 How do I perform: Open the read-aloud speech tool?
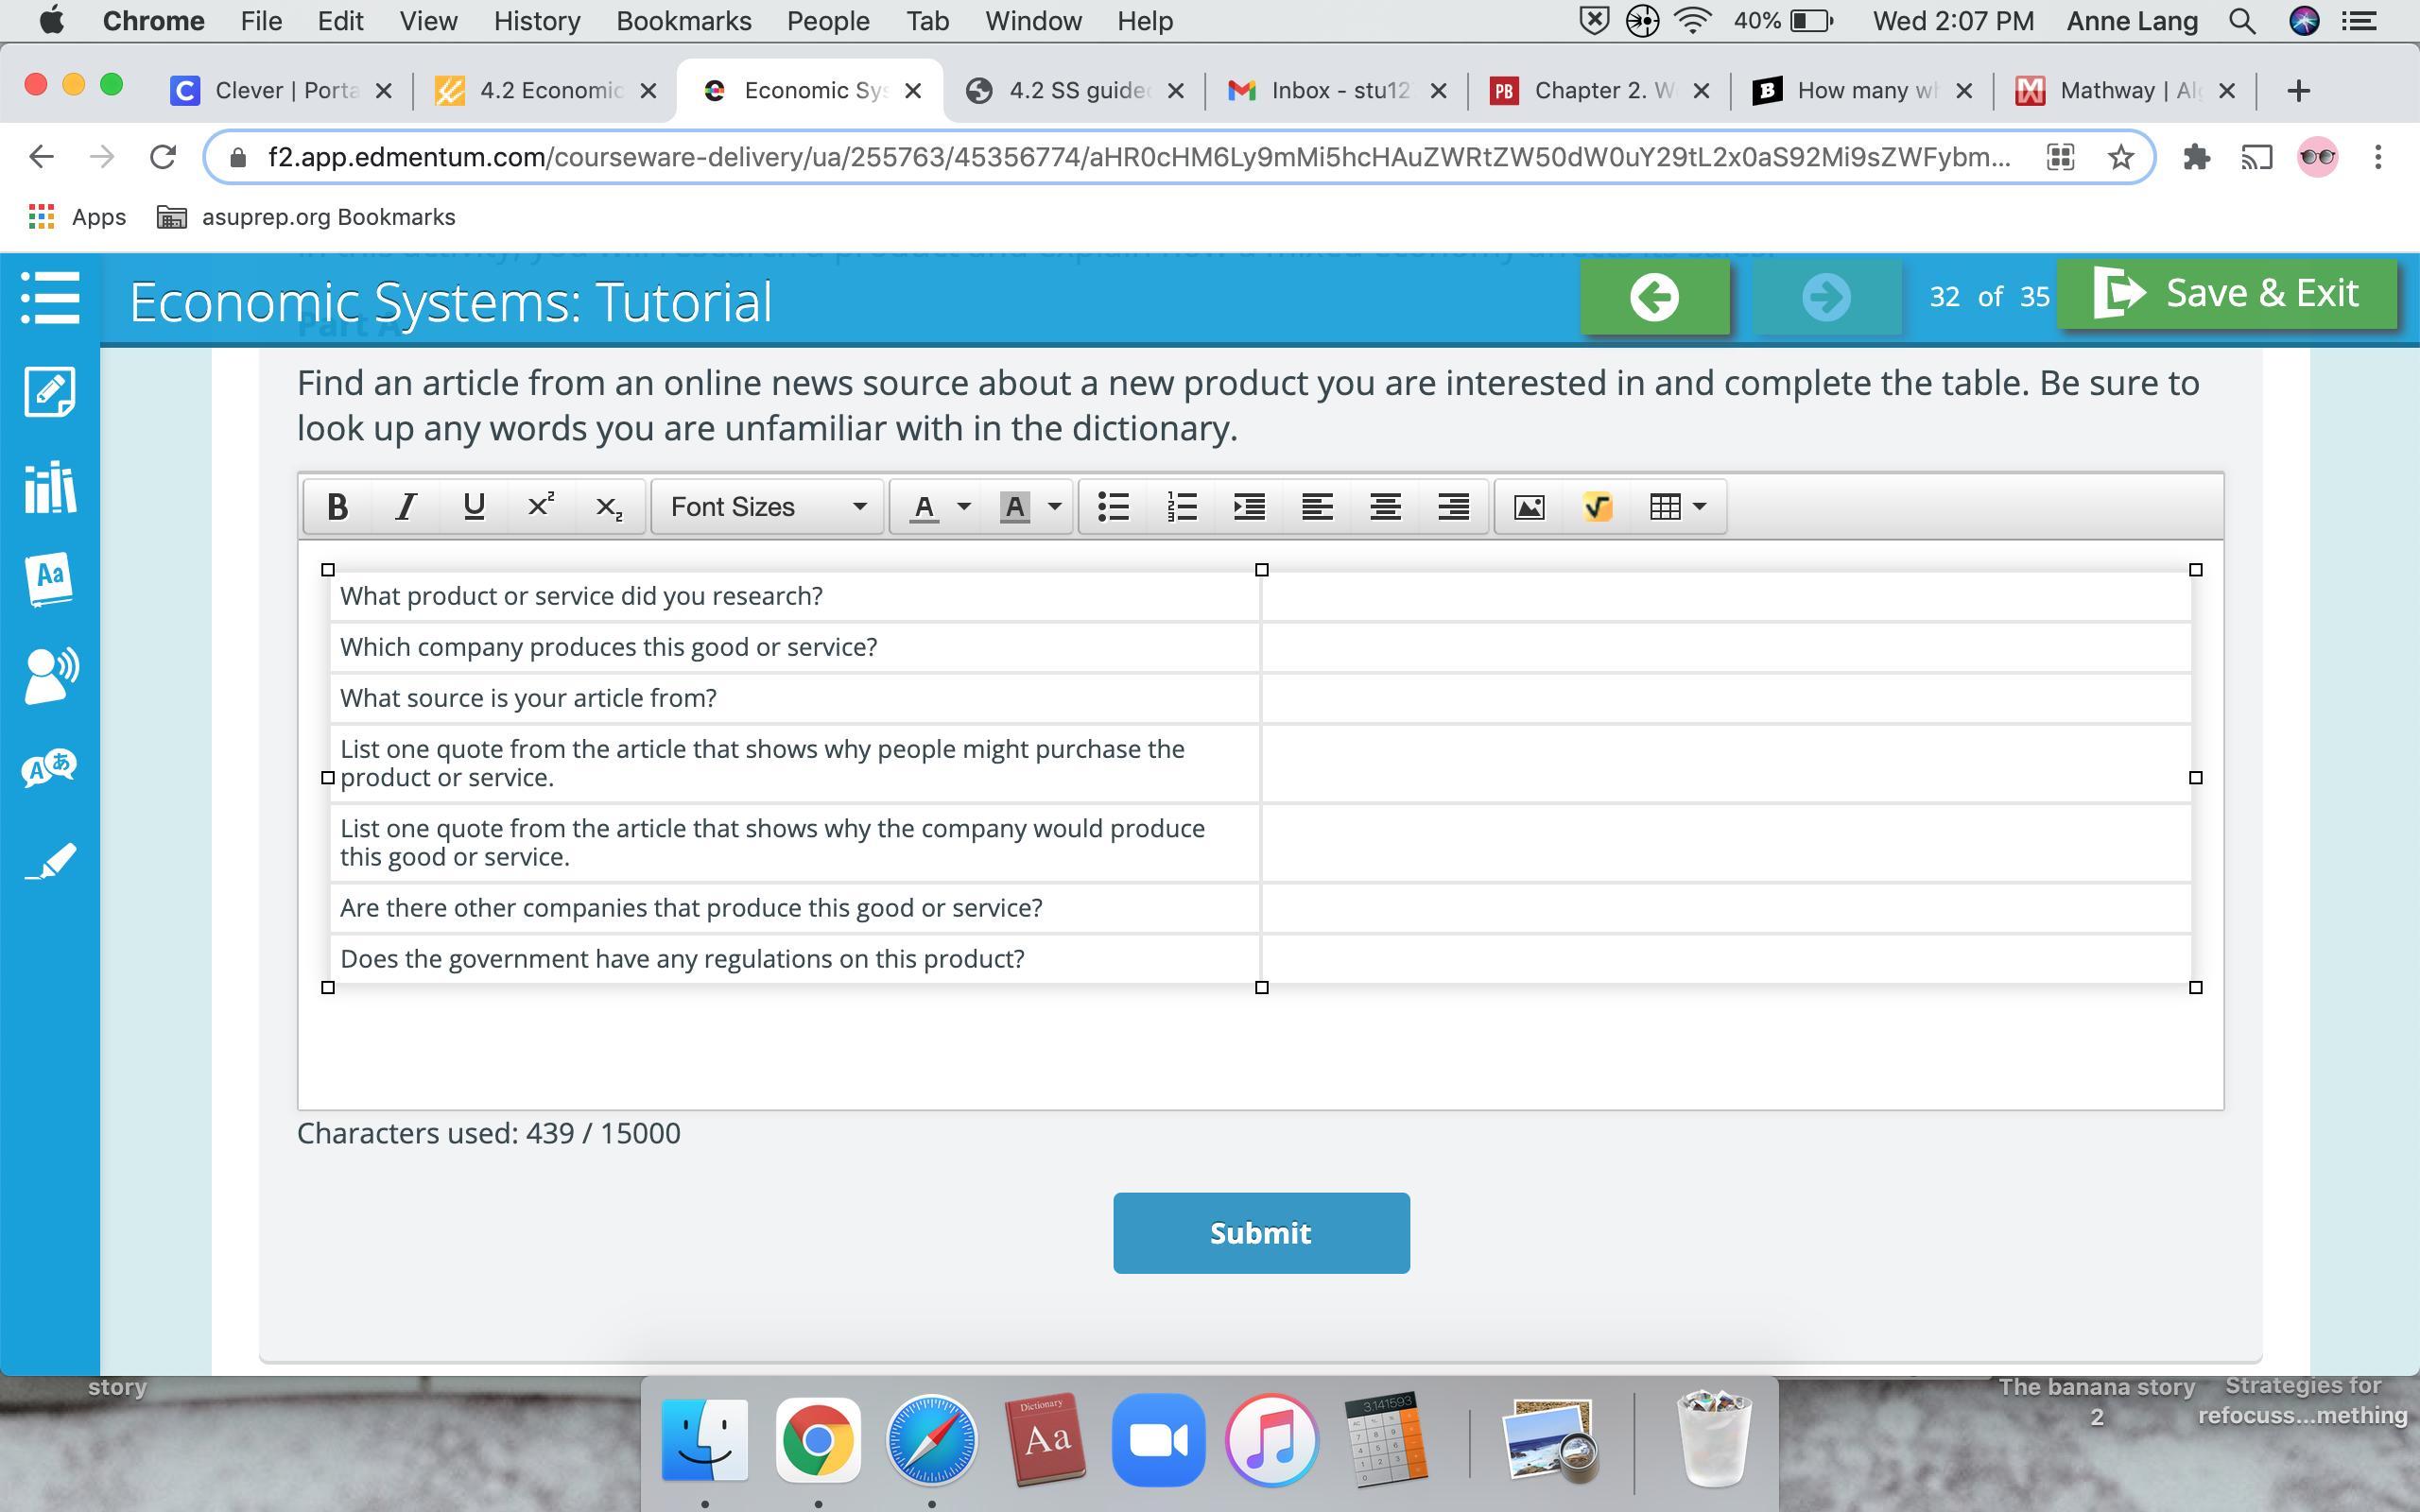50,675
